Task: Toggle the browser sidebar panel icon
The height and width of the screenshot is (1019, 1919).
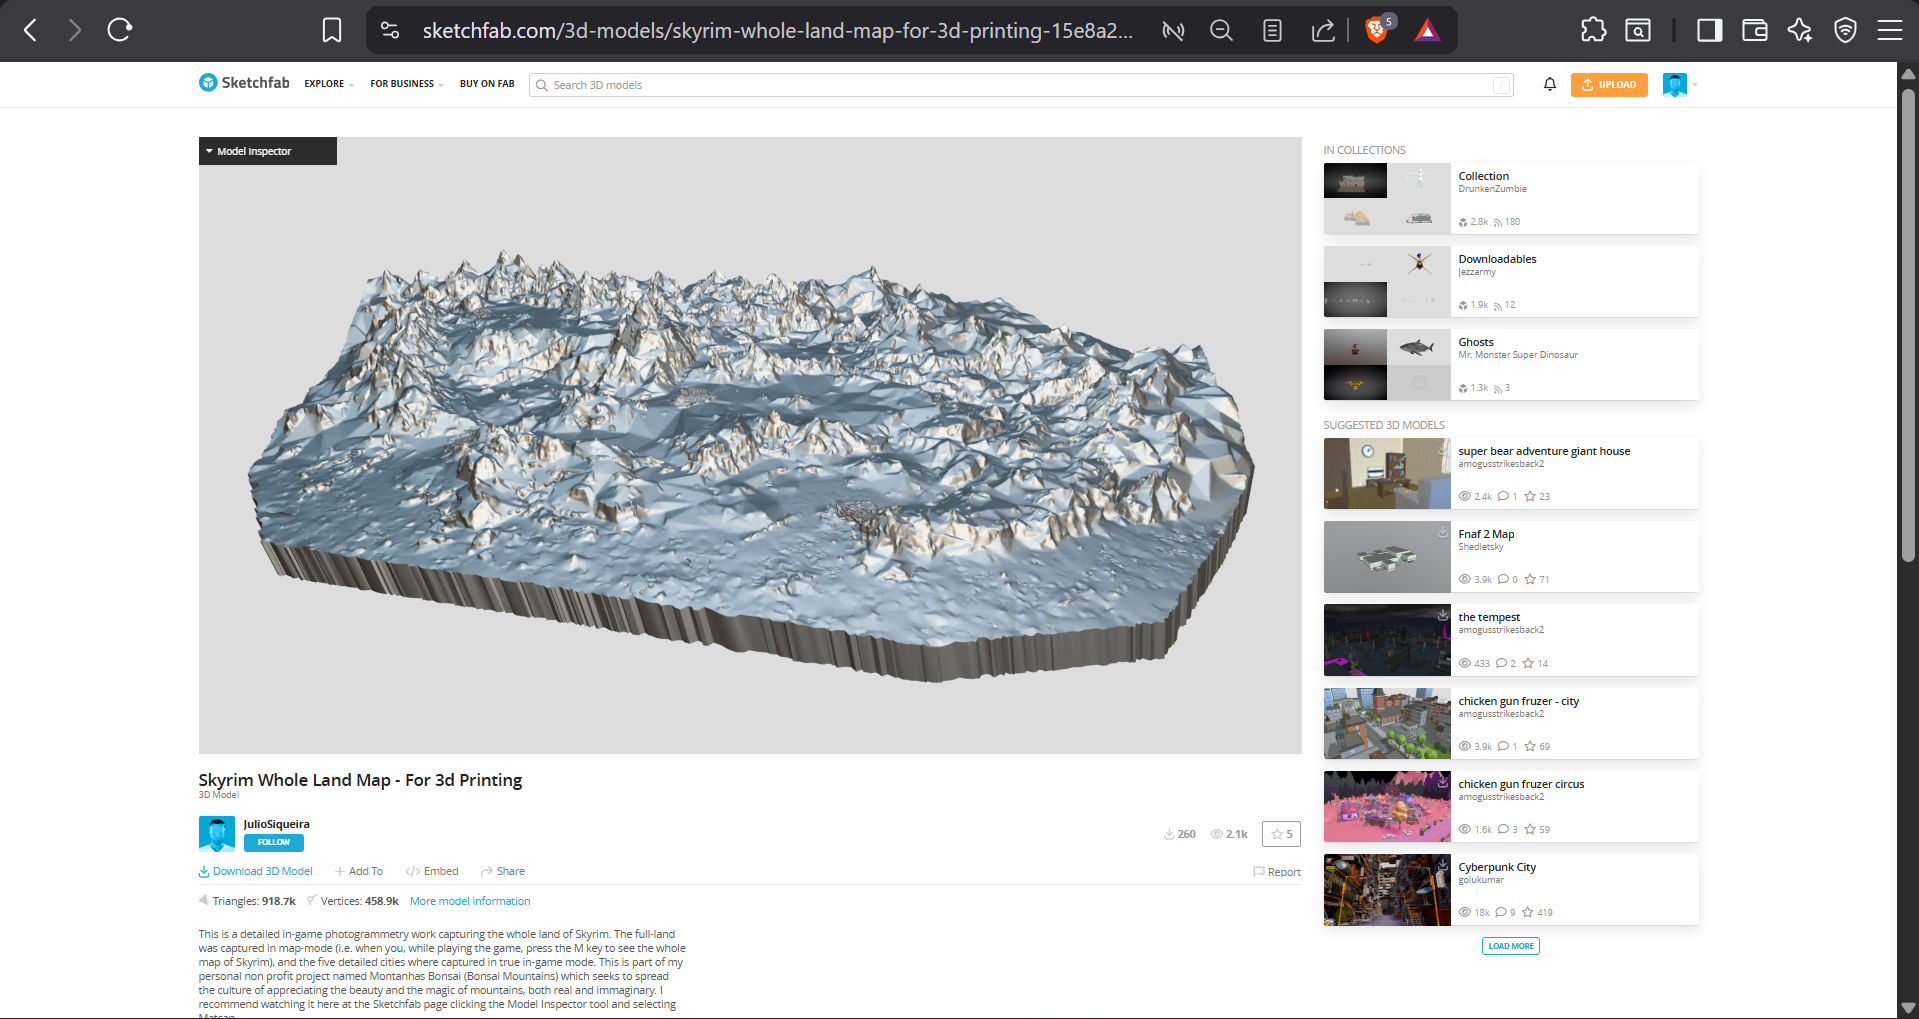Action: tap(1709, 30)
